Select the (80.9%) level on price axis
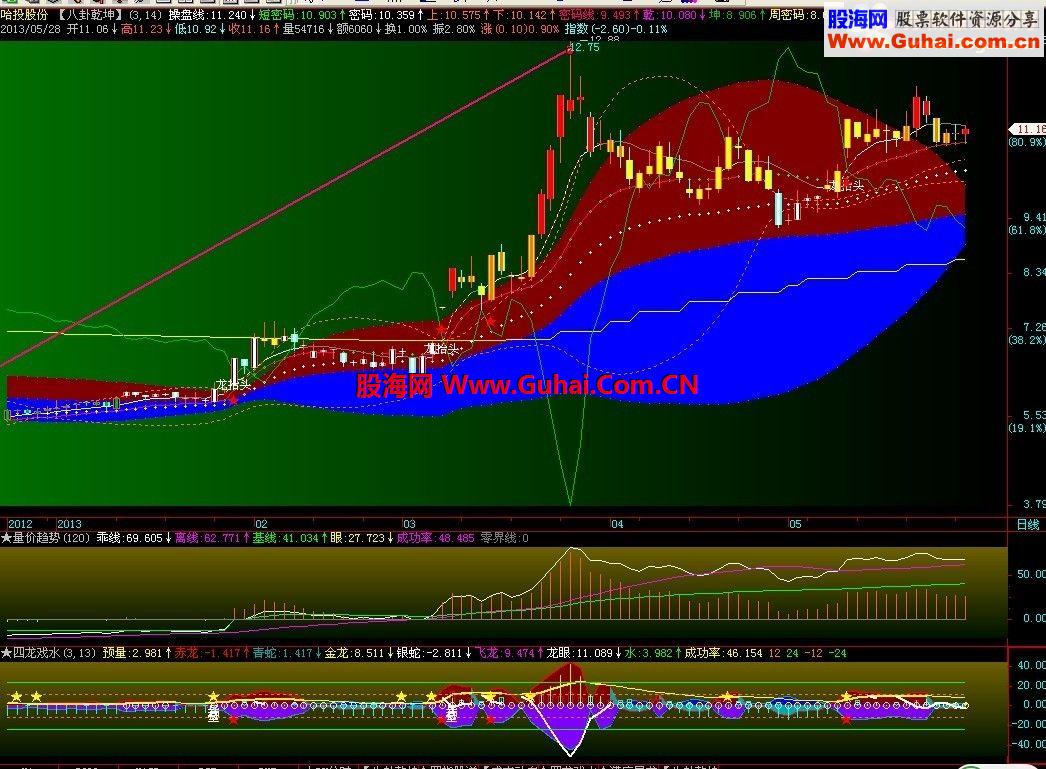 pyautogui.click(x=1026, y=142)
